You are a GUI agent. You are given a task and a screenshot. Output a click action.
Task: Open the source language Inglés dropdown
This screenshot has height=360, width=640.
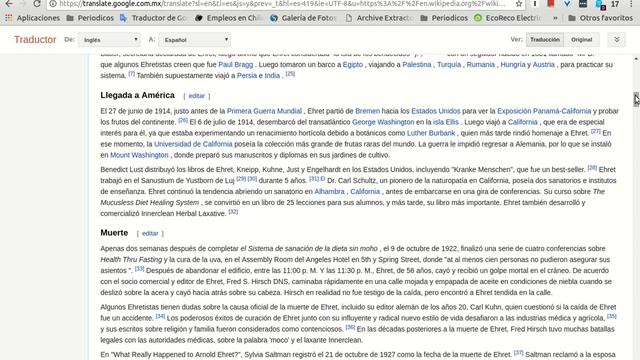click(x=109, y=40)
